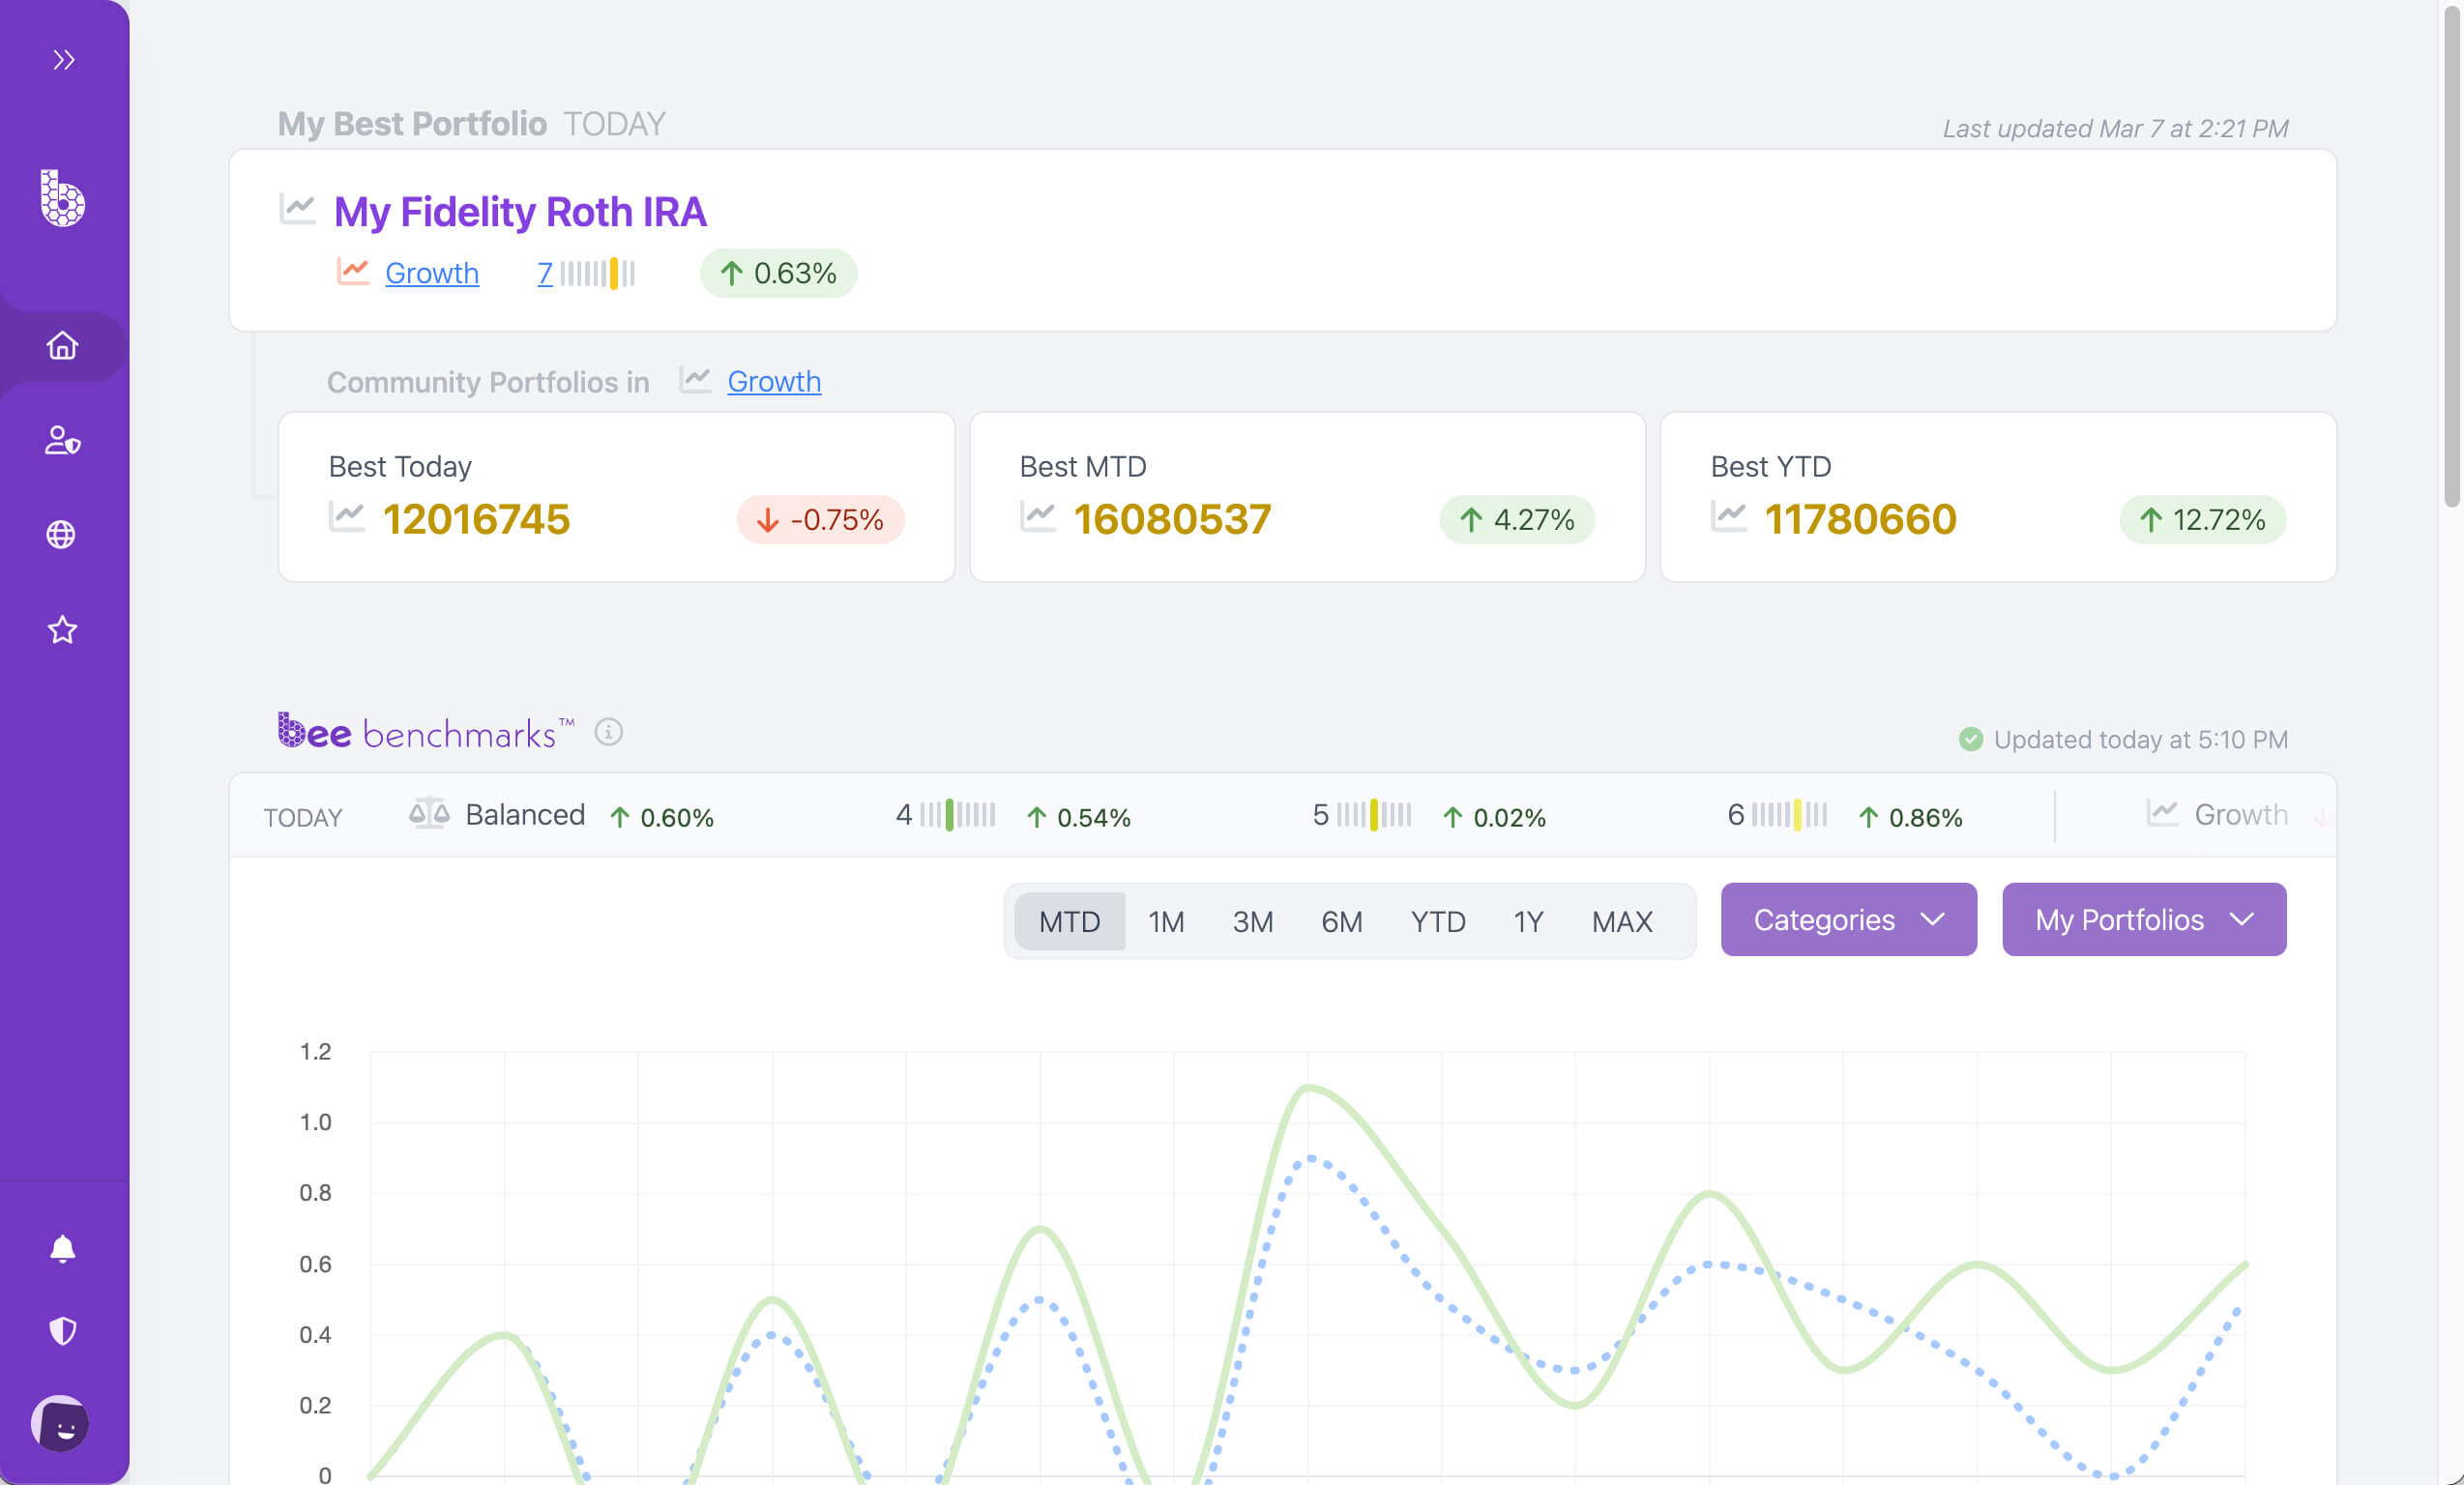Click the mini bar indicator beside the 7 link
This screenshot has height=1485, width=2464.
(x=598, y=273)
